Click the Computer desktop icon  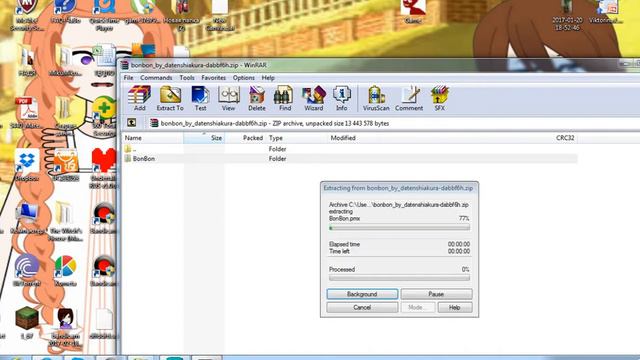tap(27, 218)
